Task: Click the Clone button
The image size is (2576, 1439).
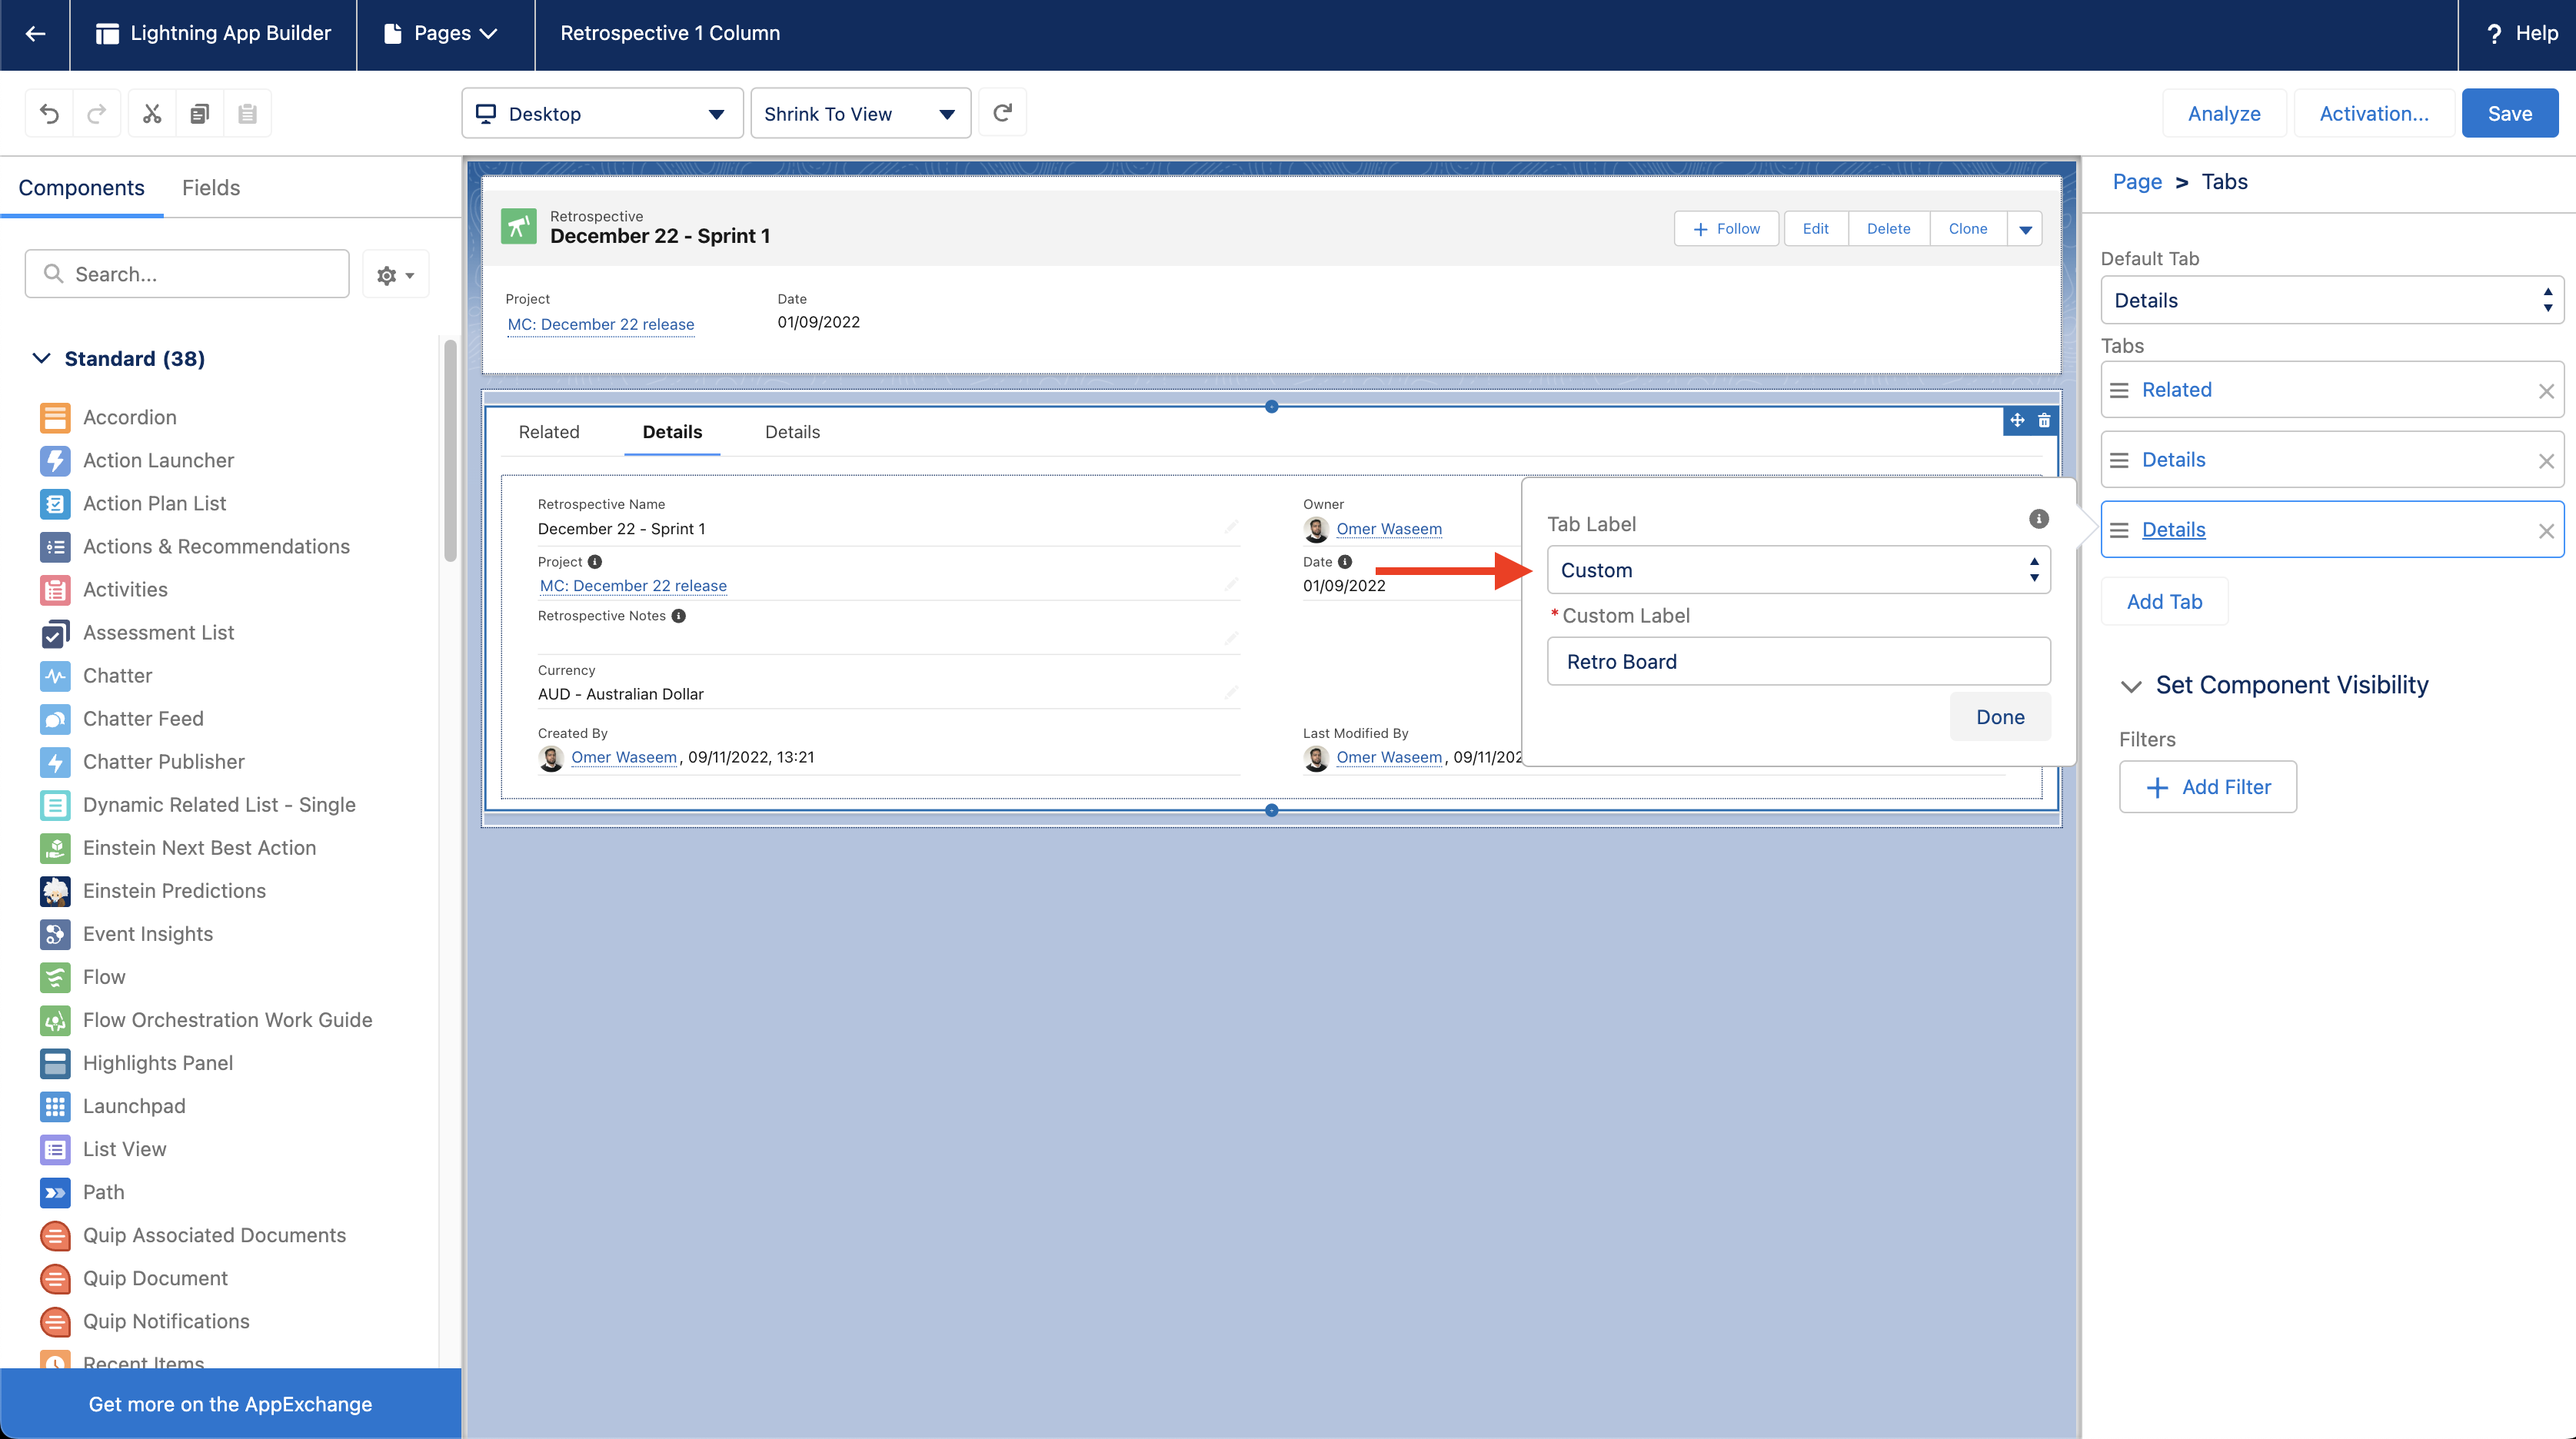Action: tap(1967, 229)
